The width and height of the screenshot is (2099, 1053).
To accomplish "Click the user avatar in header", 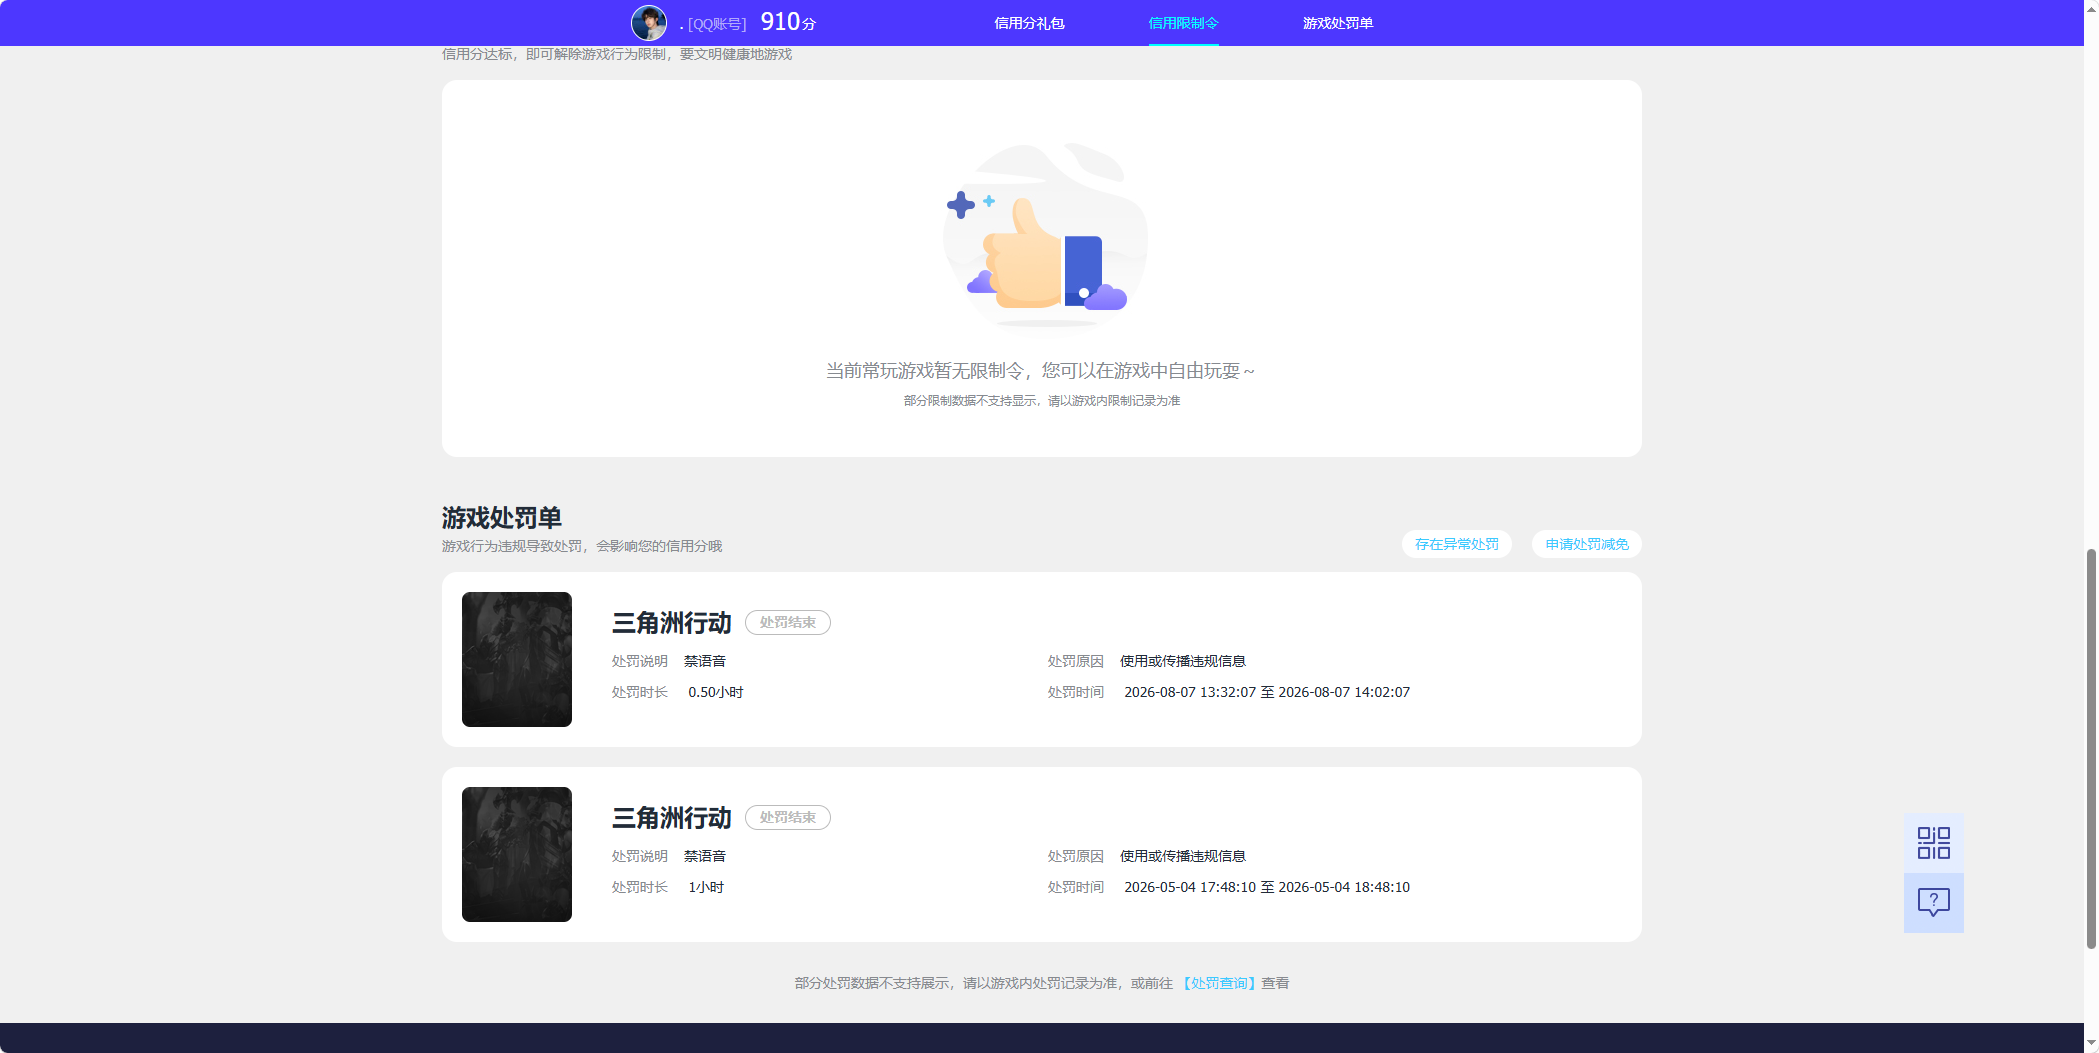I will click(x=649, y=22).
